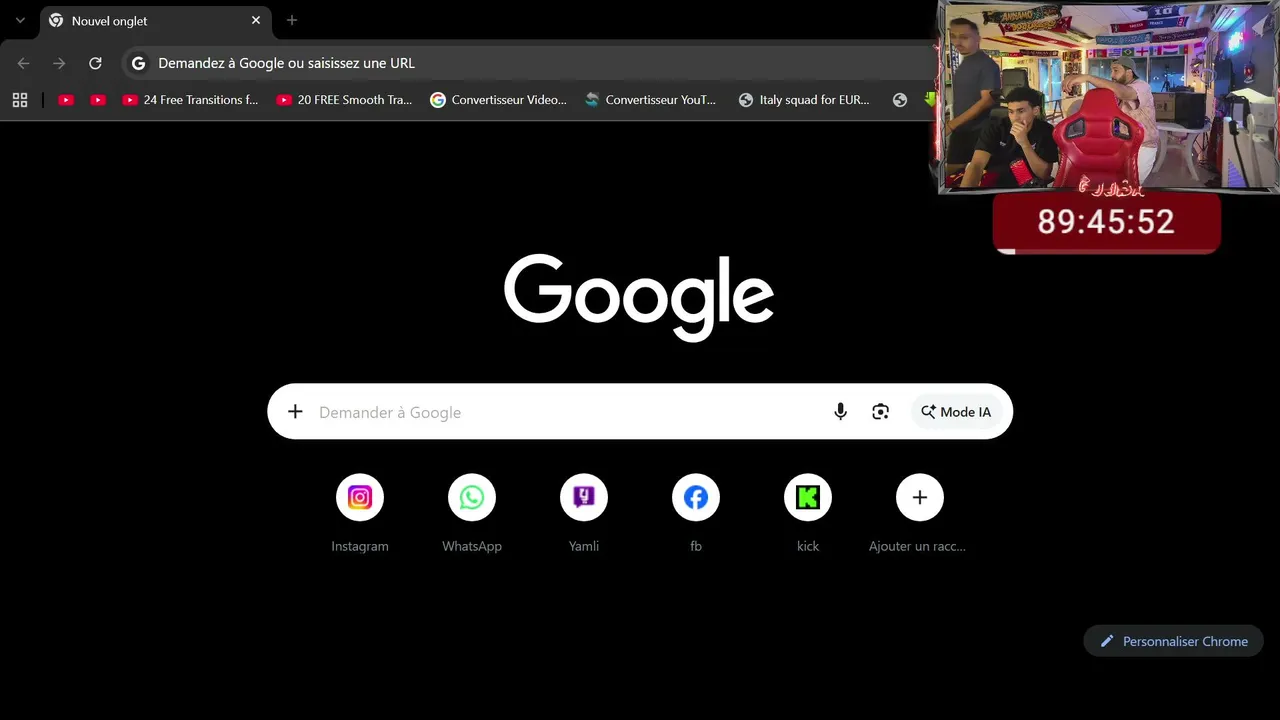Click the Google G icon in address bar
Image resolution: width=1280 pixels, height=720 pixels.
[x=139, y=63]
